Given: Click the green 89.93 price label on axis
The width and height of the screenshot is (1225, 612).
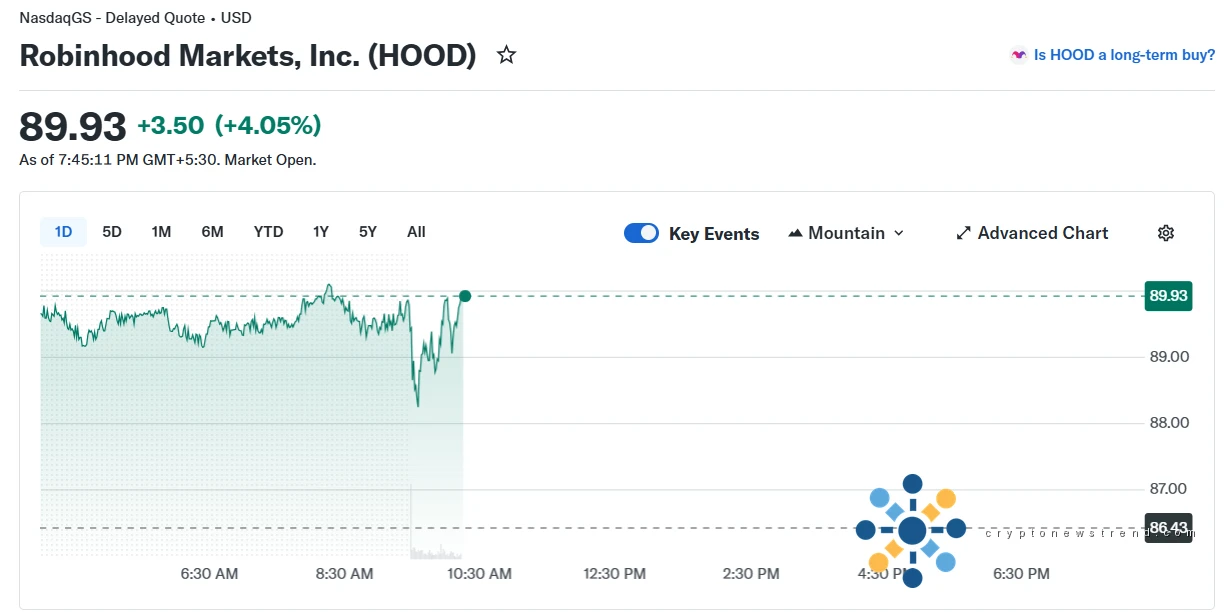Looking at the screenshot, I should click(x=1168, y=296).
